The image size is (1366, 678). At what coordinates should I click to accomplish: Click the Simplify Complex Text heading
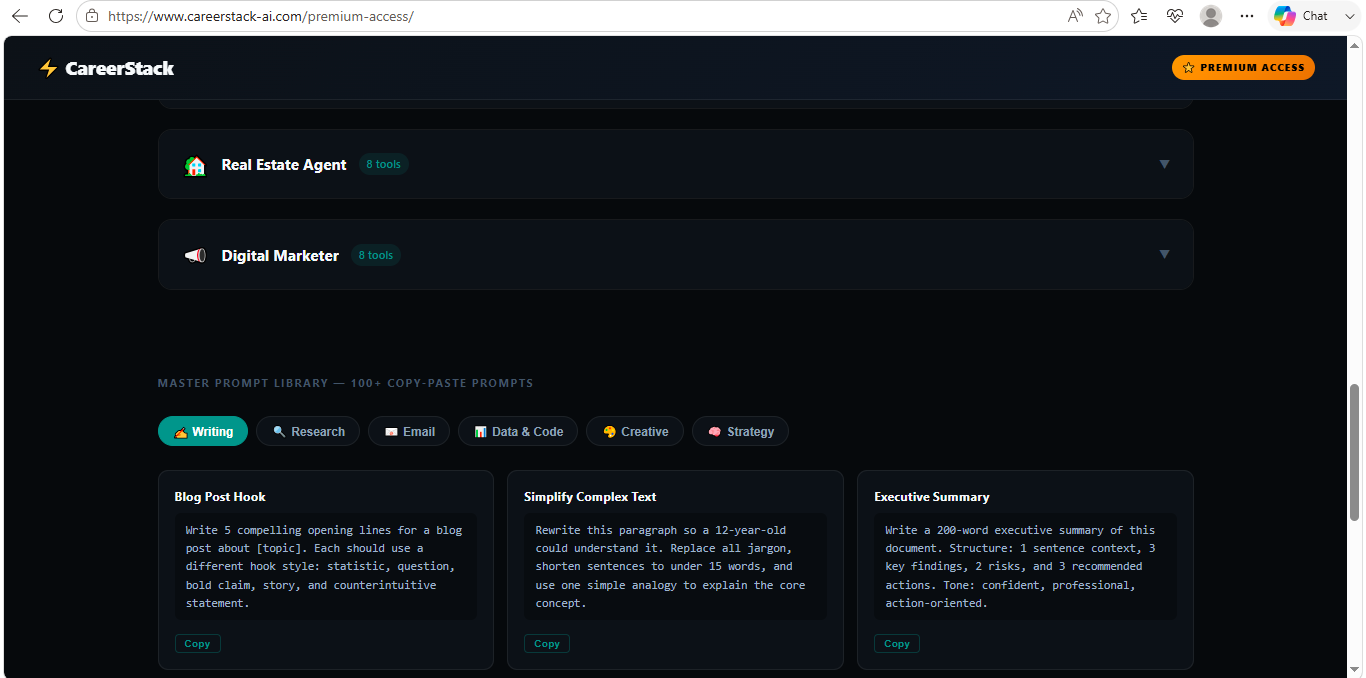[590, 496]
